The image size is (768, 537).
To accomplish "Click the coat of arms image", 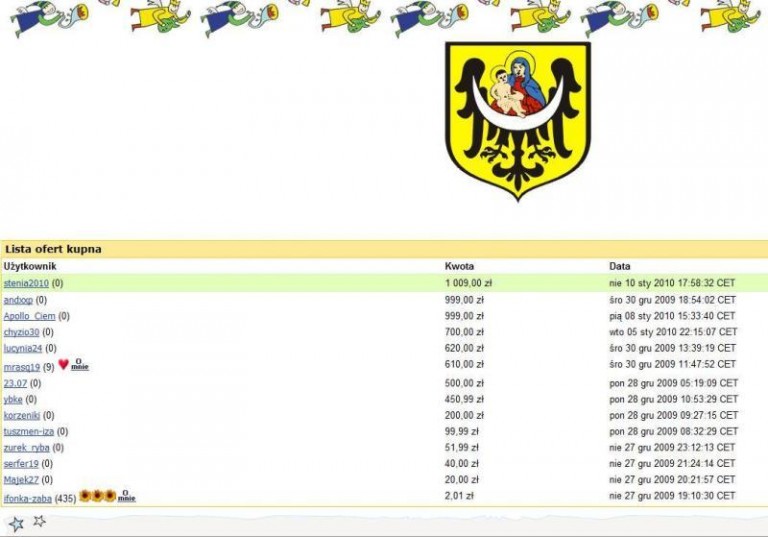I will coord(518,122).
